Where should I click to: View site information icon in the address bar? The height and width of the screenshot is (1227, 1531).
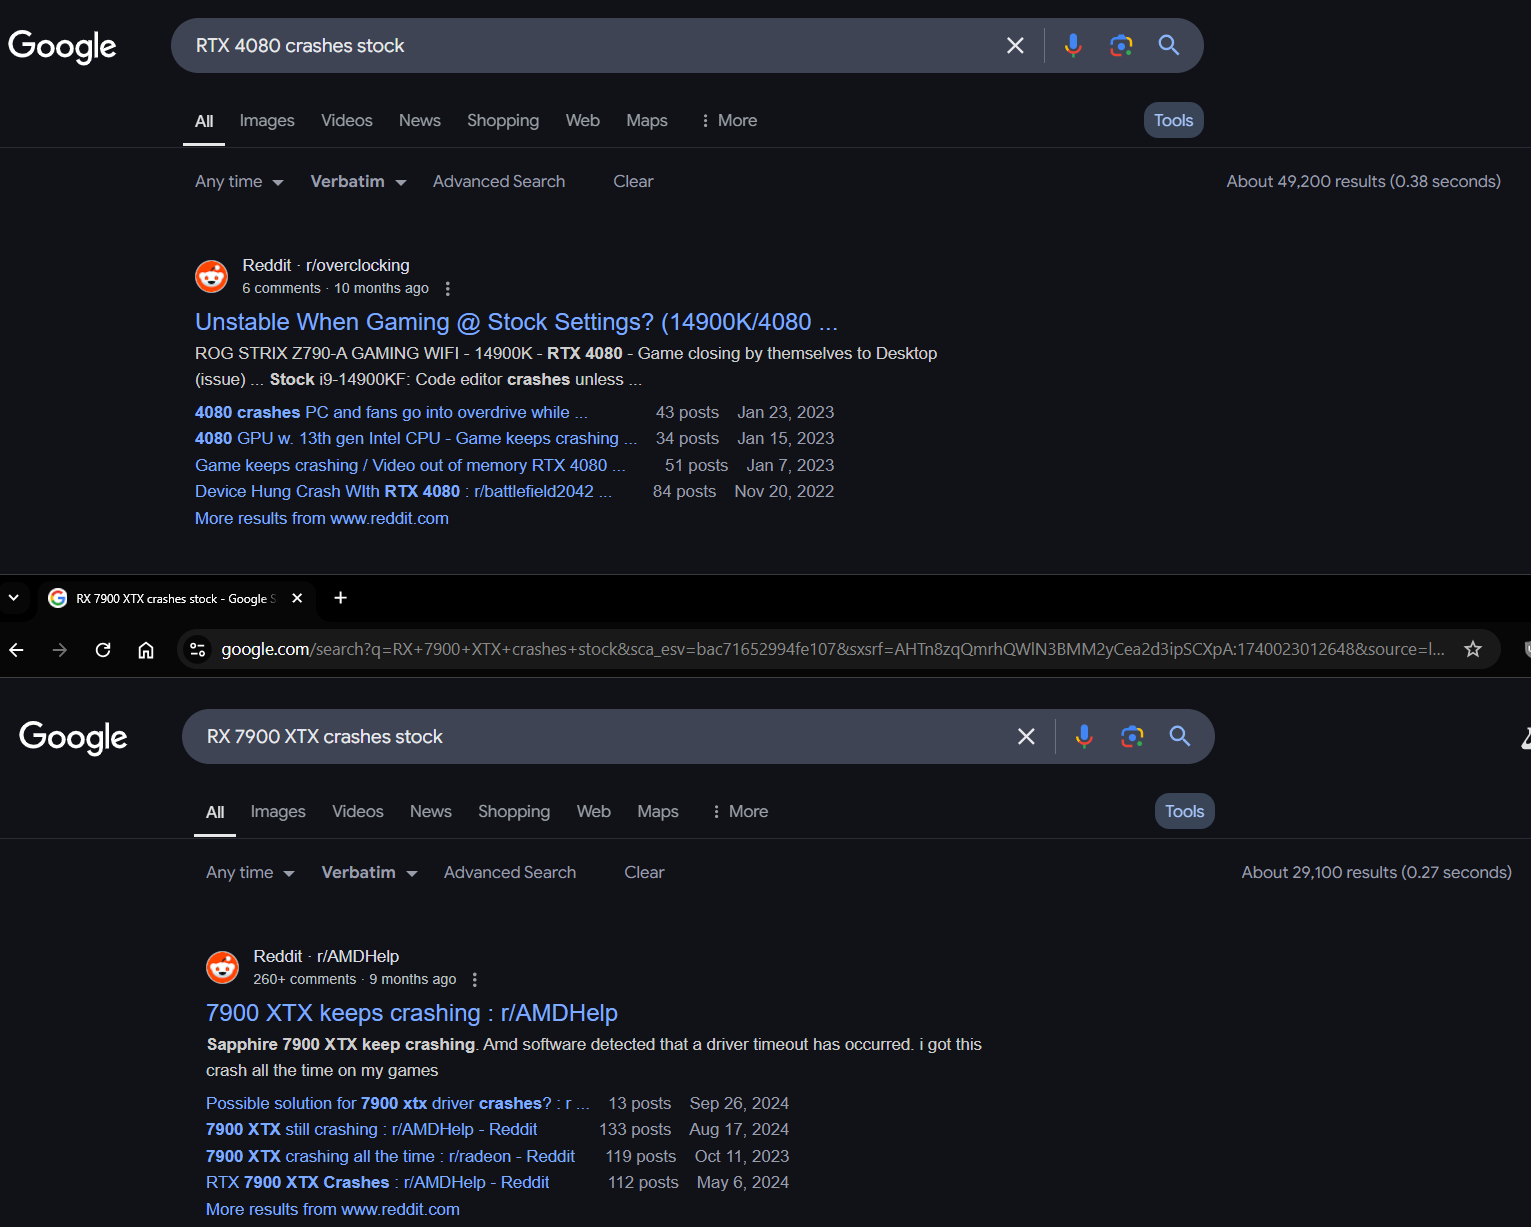point(197,650)
